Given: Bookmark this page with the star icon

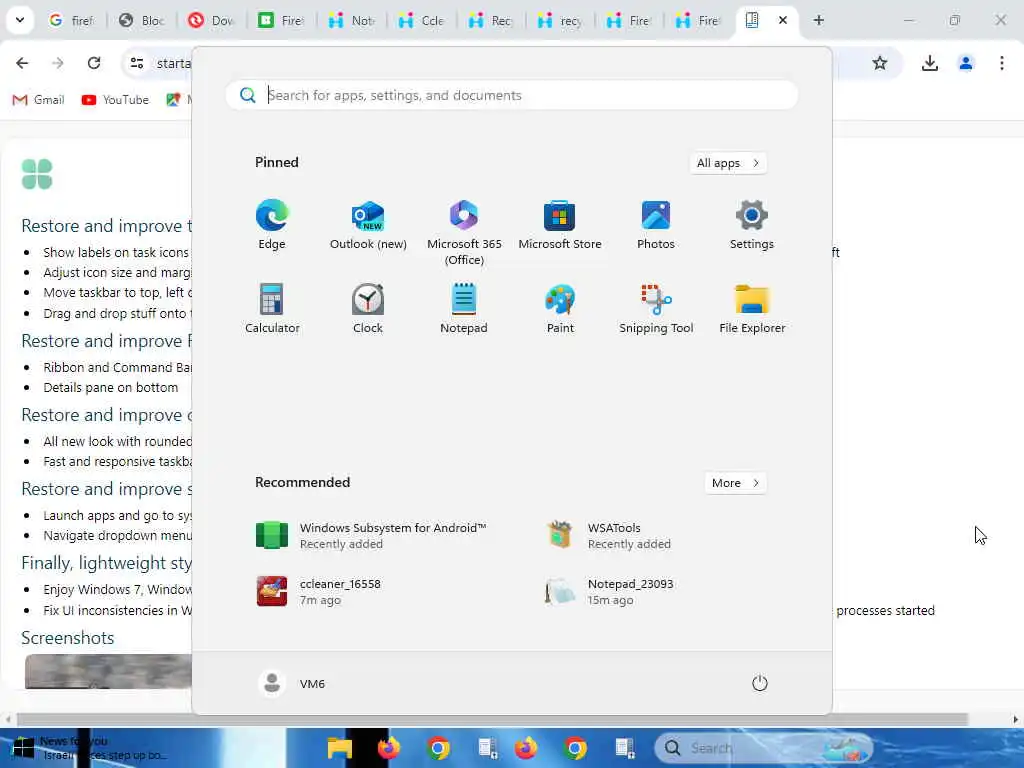Looking at the screenshot, I should pyautogui.click(x=880, y=63).
